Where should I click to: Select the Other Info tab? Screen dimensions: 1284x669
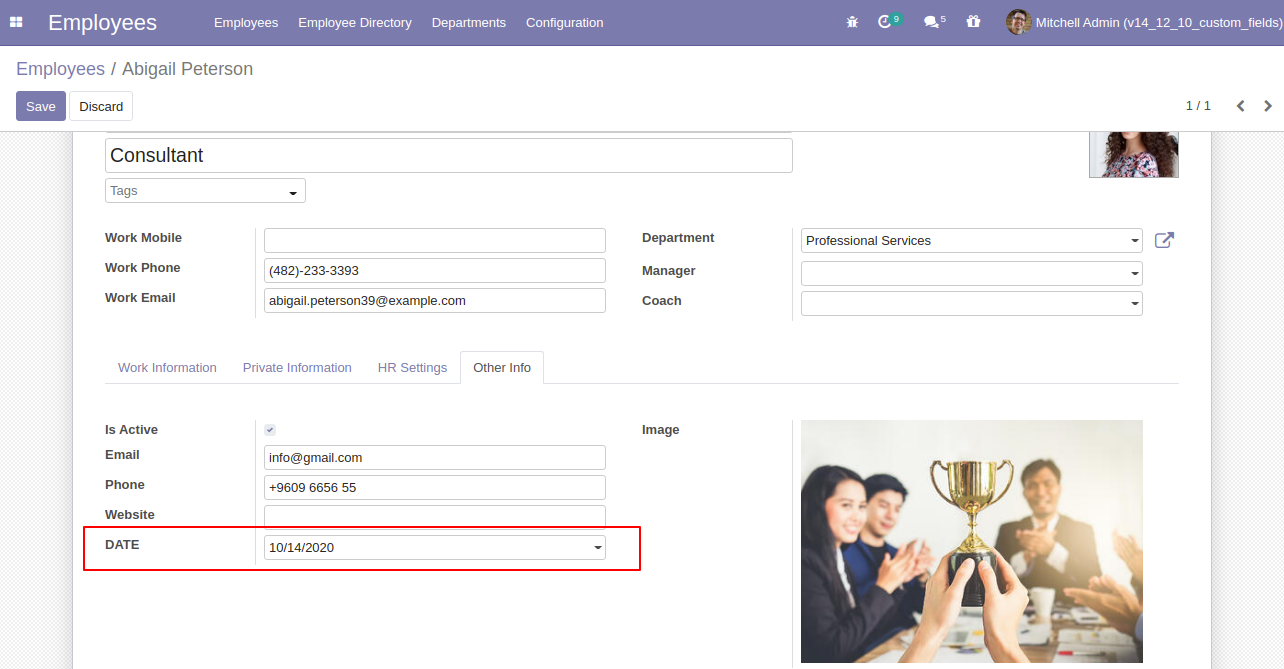tap(502, 368)
